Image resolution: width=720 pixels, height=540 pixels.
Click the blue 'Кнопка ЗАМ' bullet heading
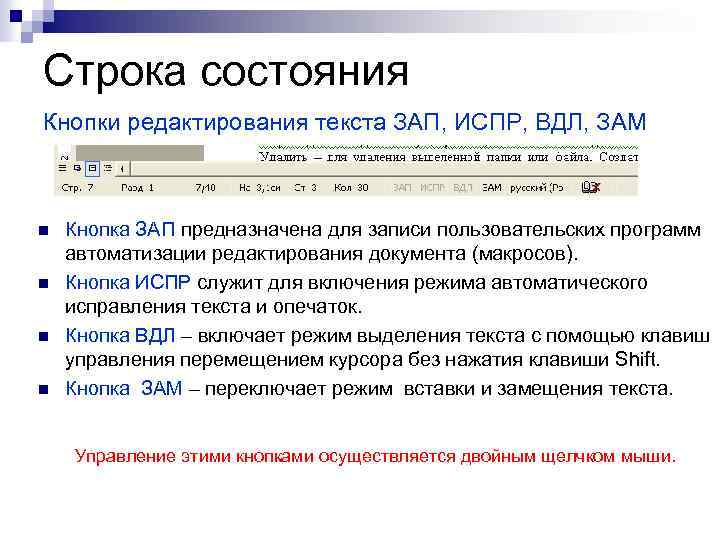[124, 388]
